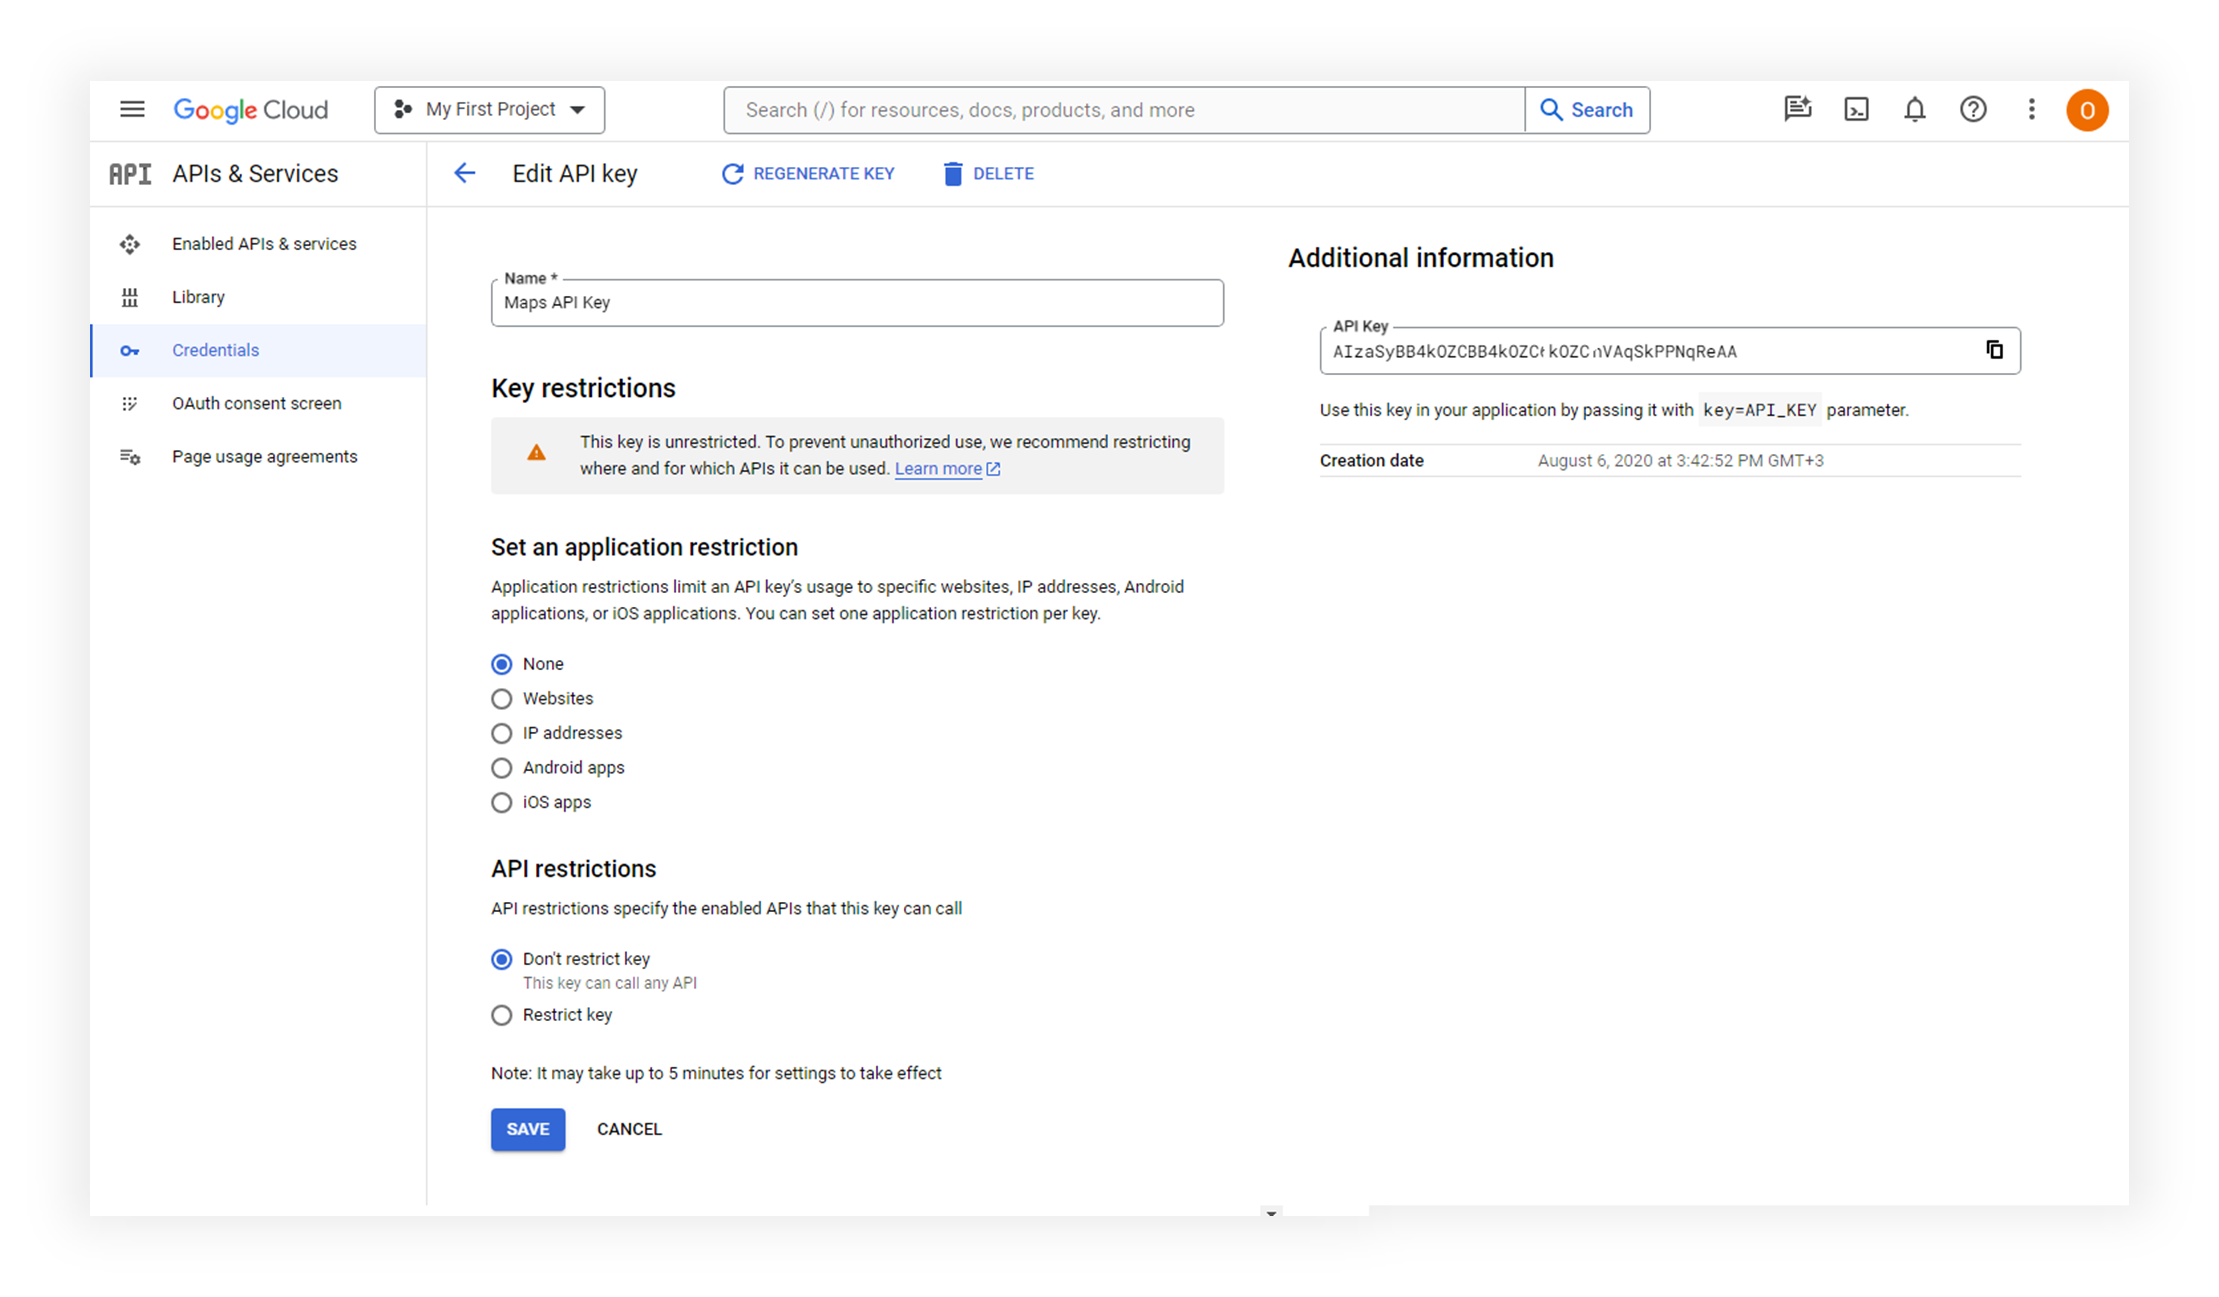Click the back arrow beside Edit API key

pyautogui.click(x=464, y=173)
